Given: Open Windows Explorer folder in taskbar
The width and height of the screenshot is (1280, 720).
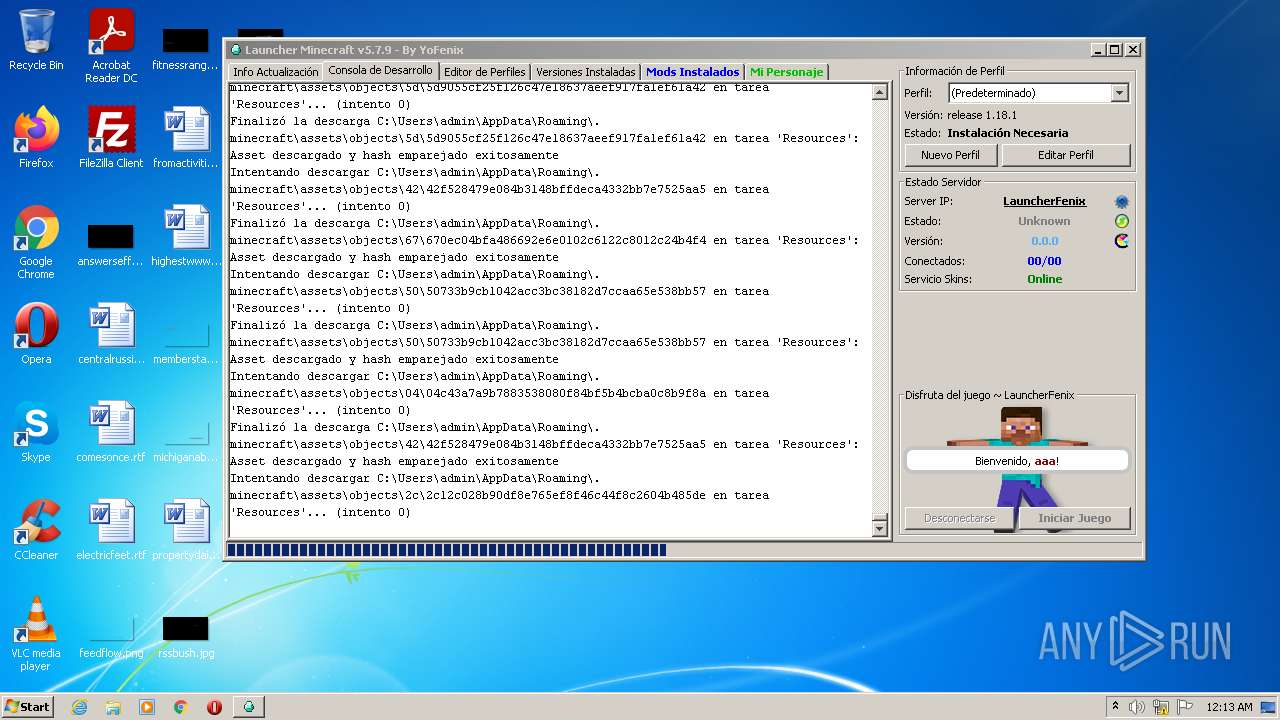Looking at the screenshot, I should (x=113, y=707).
